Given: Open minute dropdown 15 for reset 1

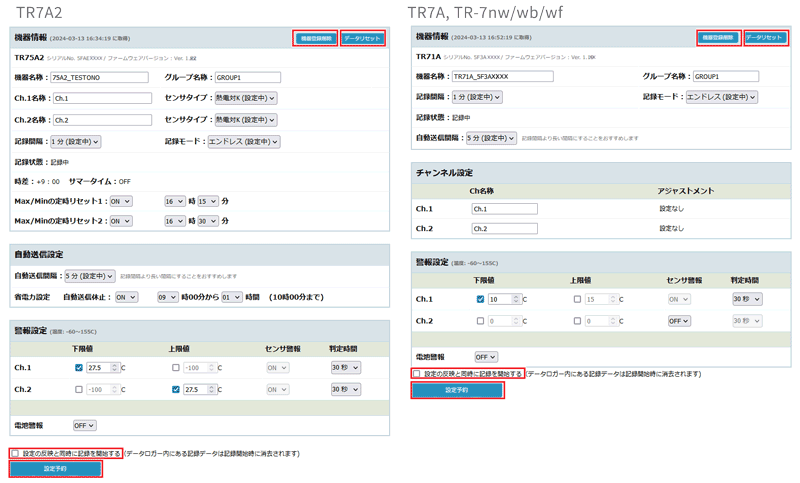Looking at the screenshot, I should click(208, 201).
